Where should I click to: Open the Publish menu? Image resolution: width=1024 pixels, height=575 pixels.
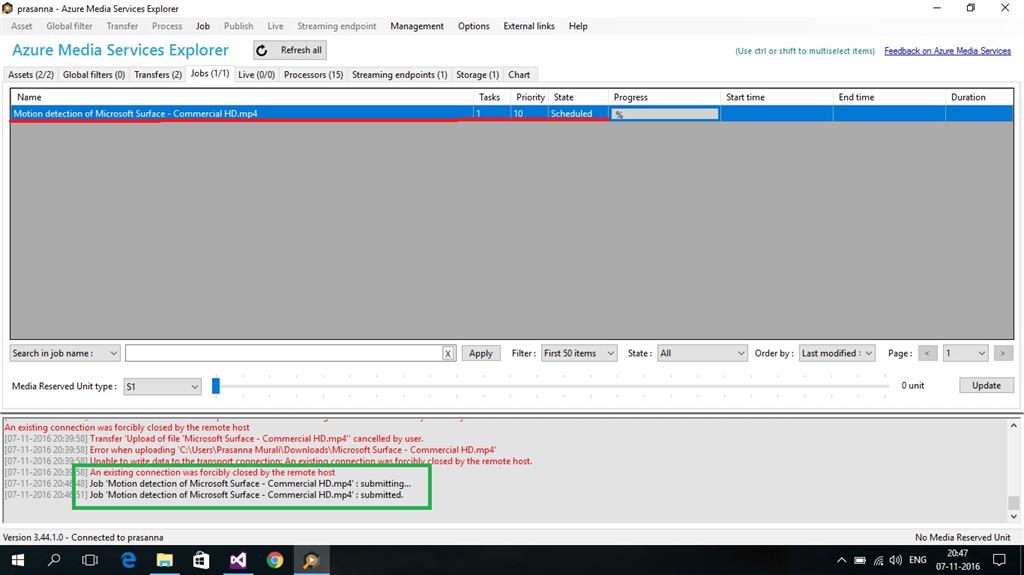pyautogui.click(x=238, y=26)
